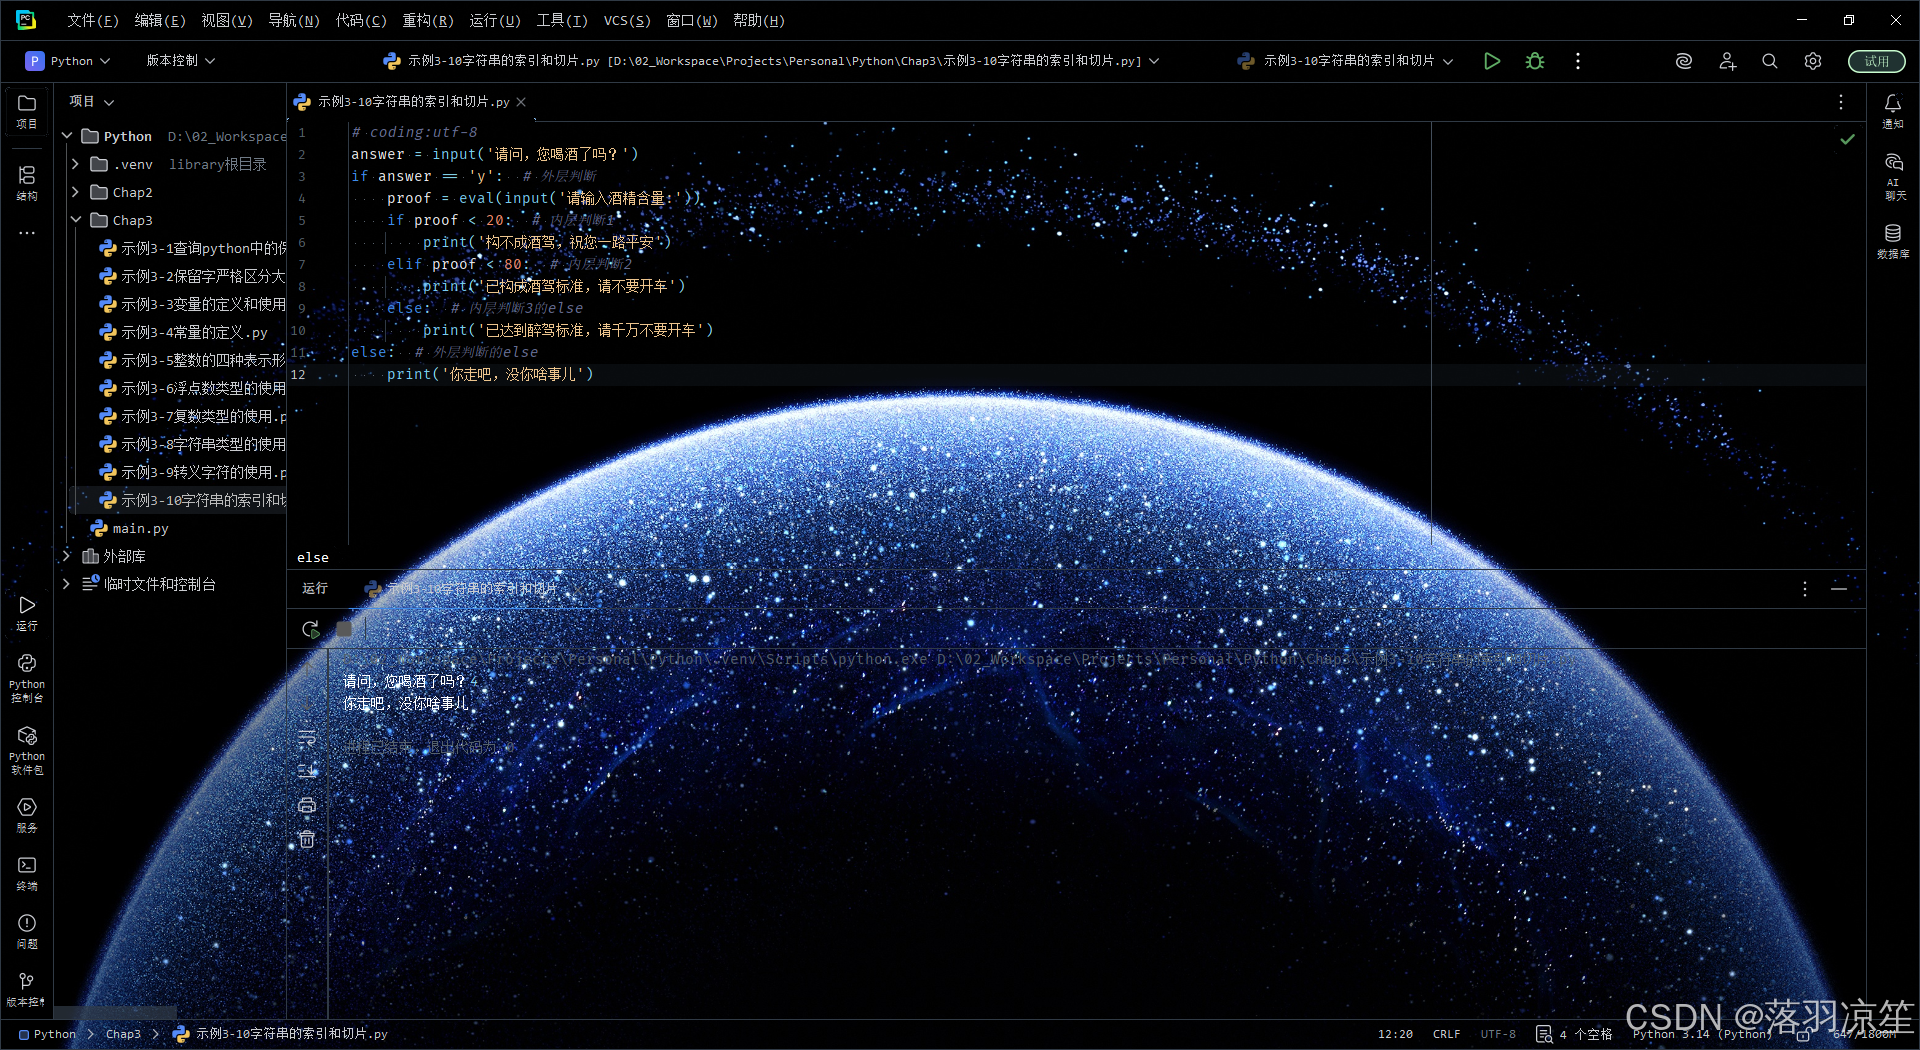The image size is (1920, 1050).
Task: Open the AI assistant spiral icon
Action: [x=1684, y=61]
